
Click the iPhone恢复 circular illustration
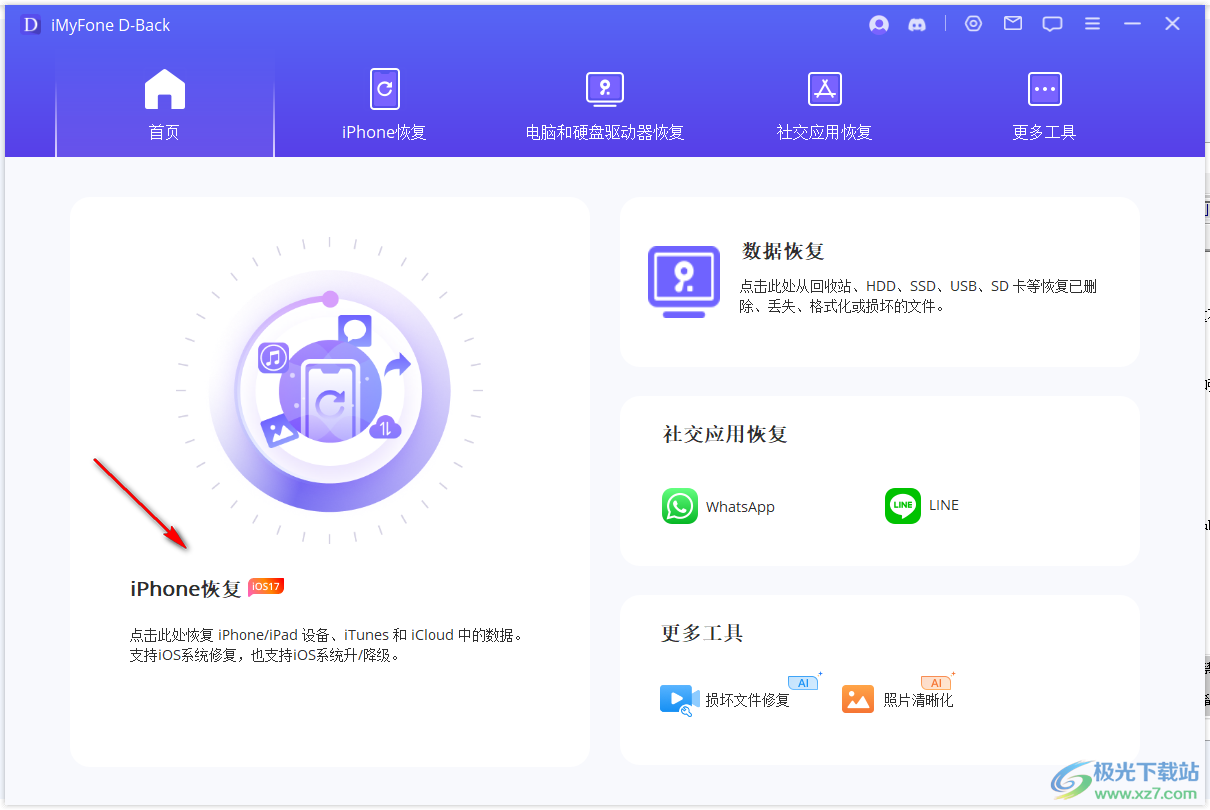pos(330,390)
